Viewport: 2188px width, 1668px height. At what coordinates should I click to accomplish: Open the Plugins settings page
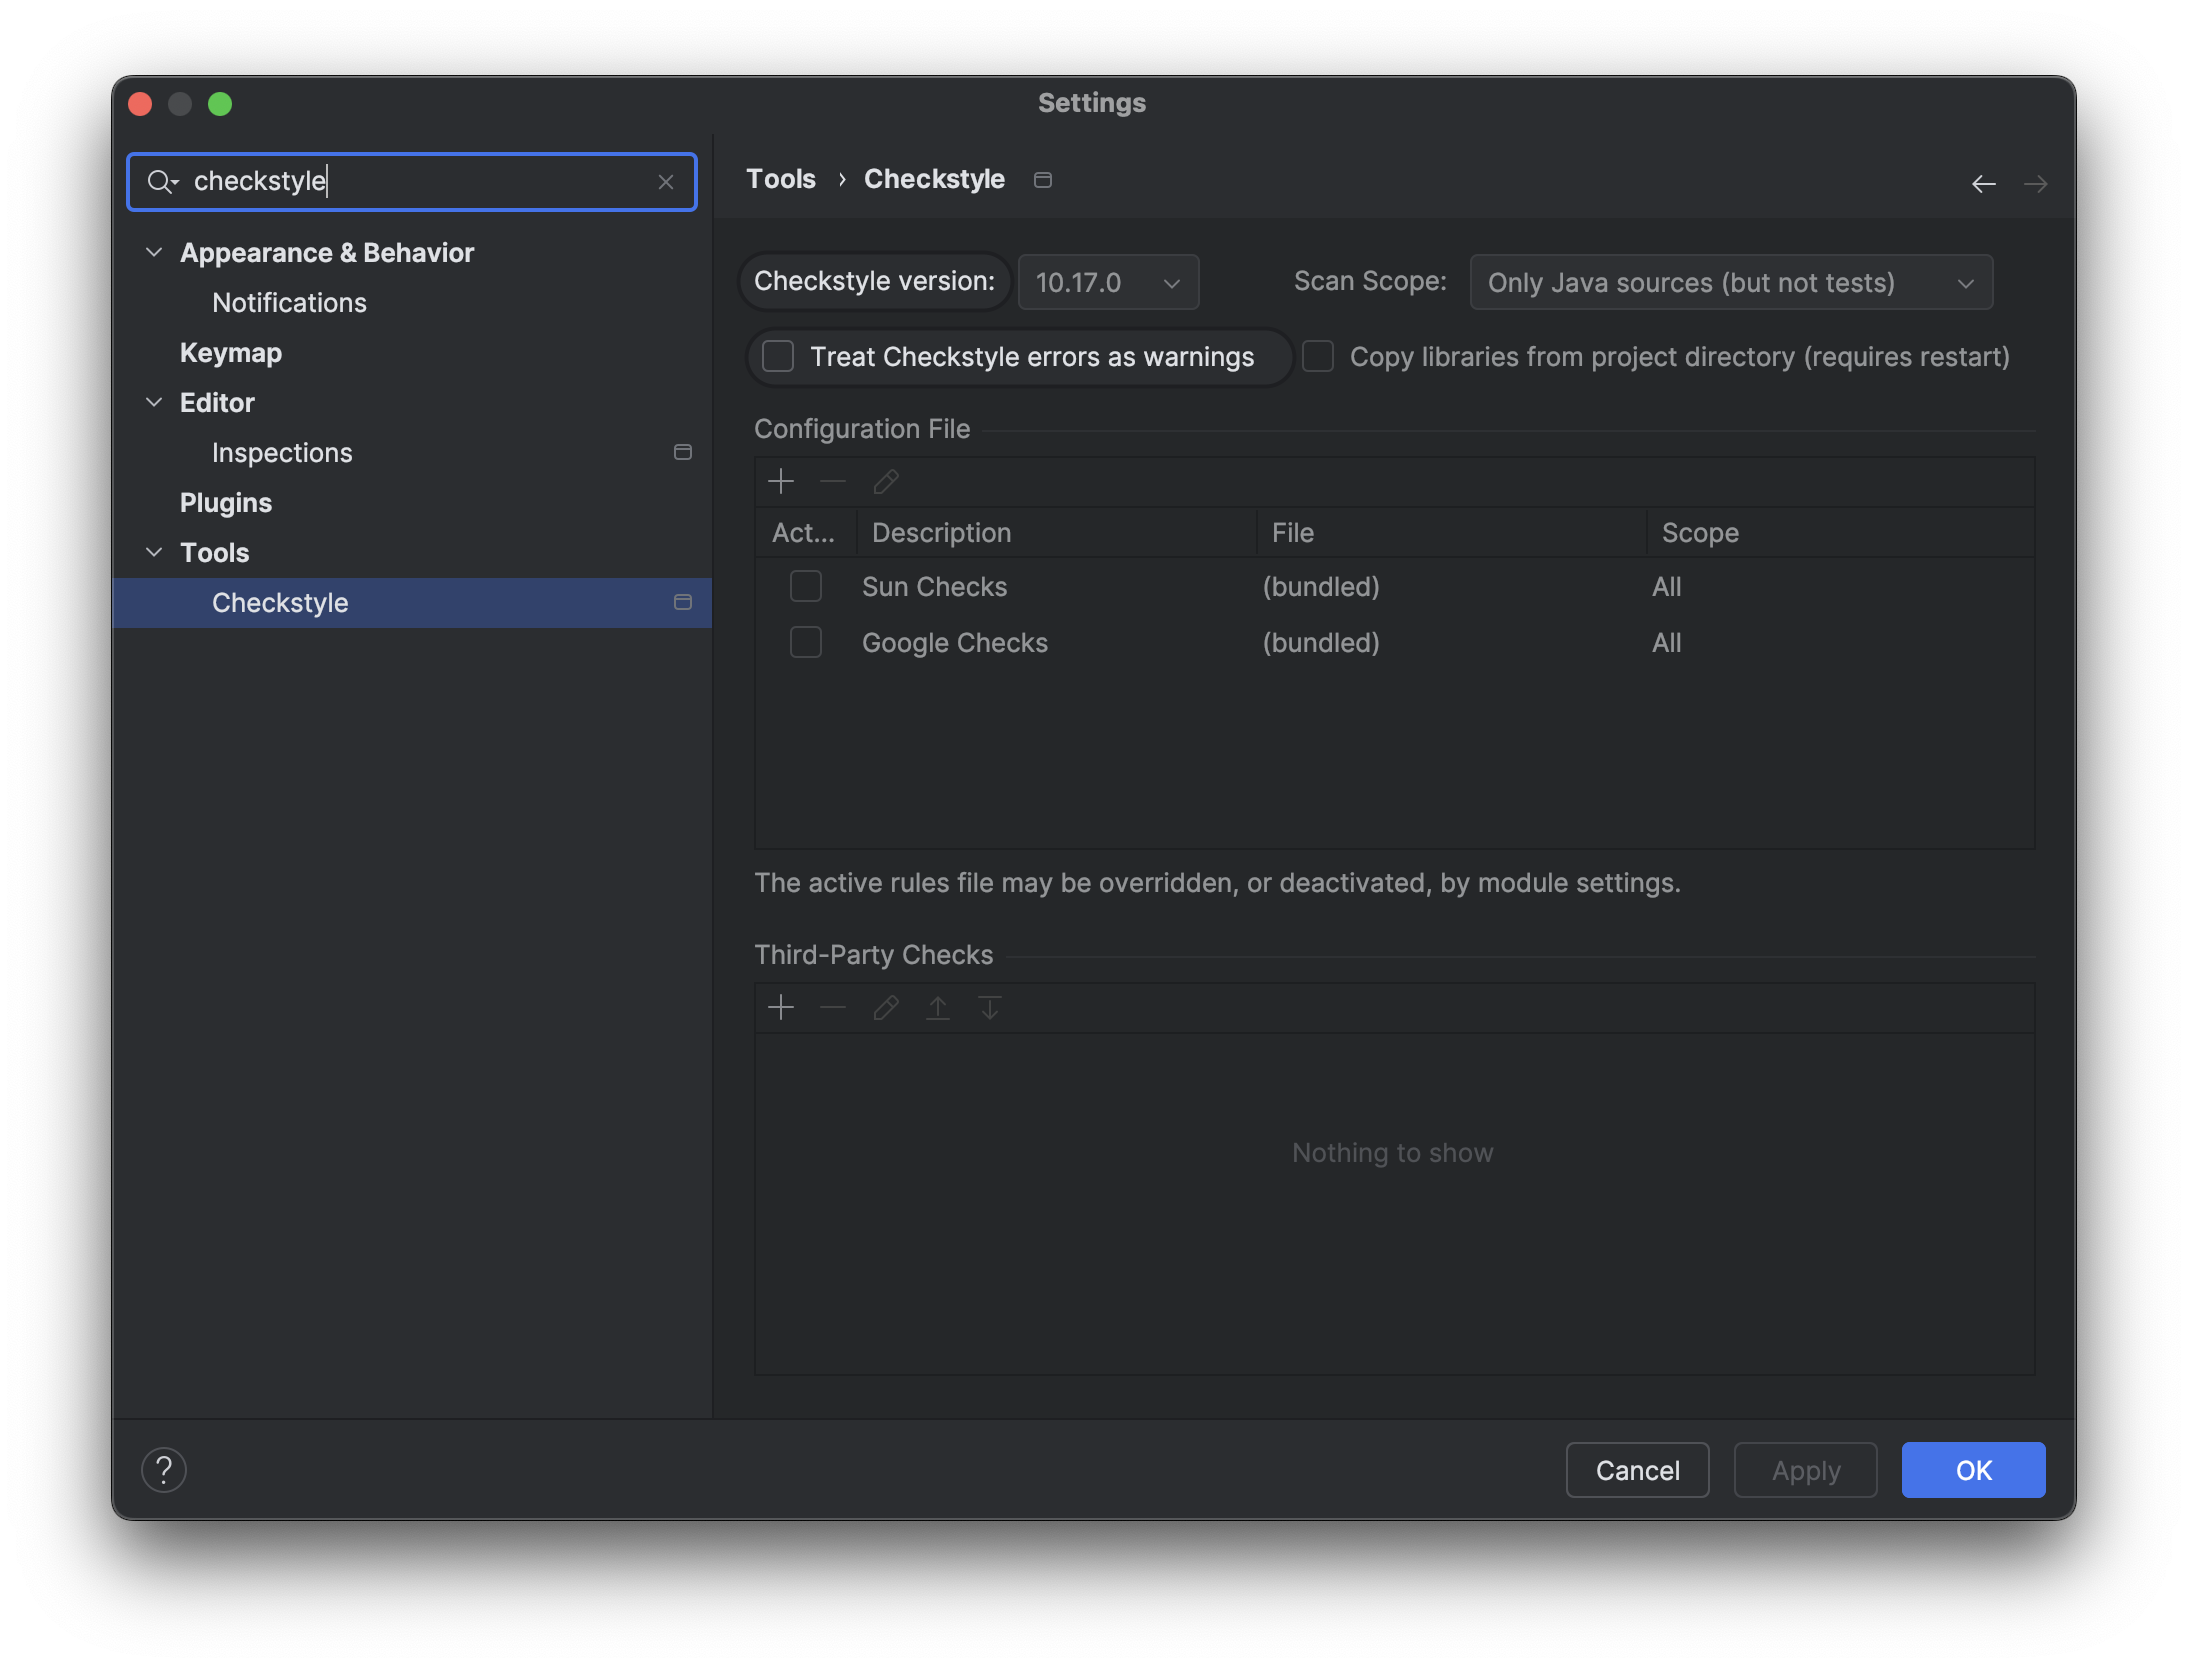tap(226, 503)
